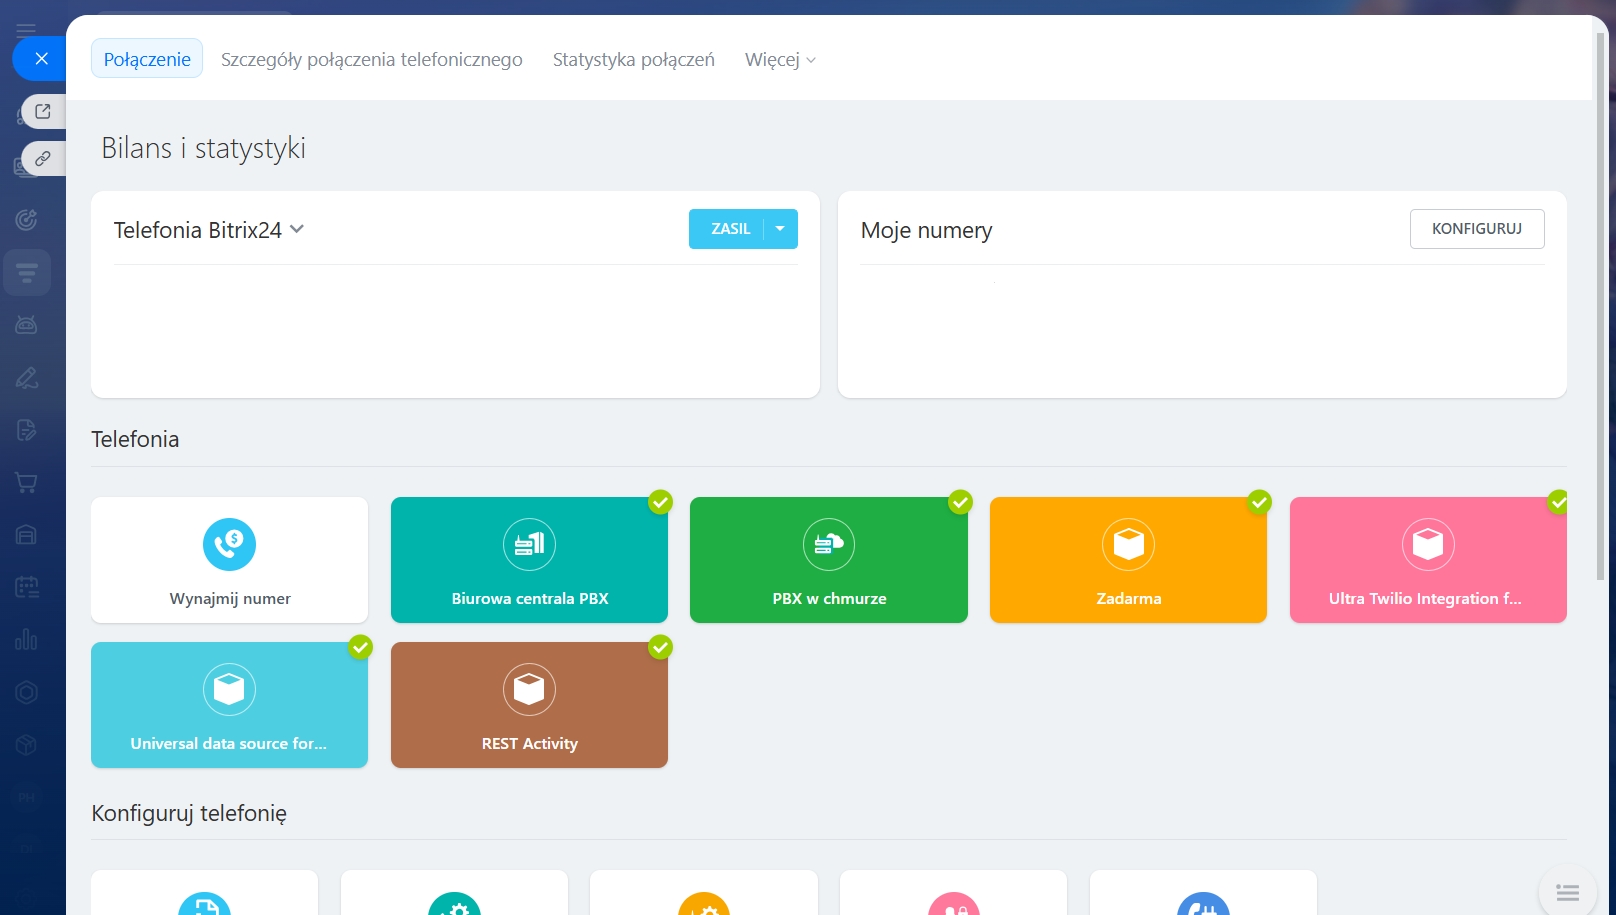Open the bar chart analytics icon
Viewport: 1616px width, 915px height.
click(27, 640)
